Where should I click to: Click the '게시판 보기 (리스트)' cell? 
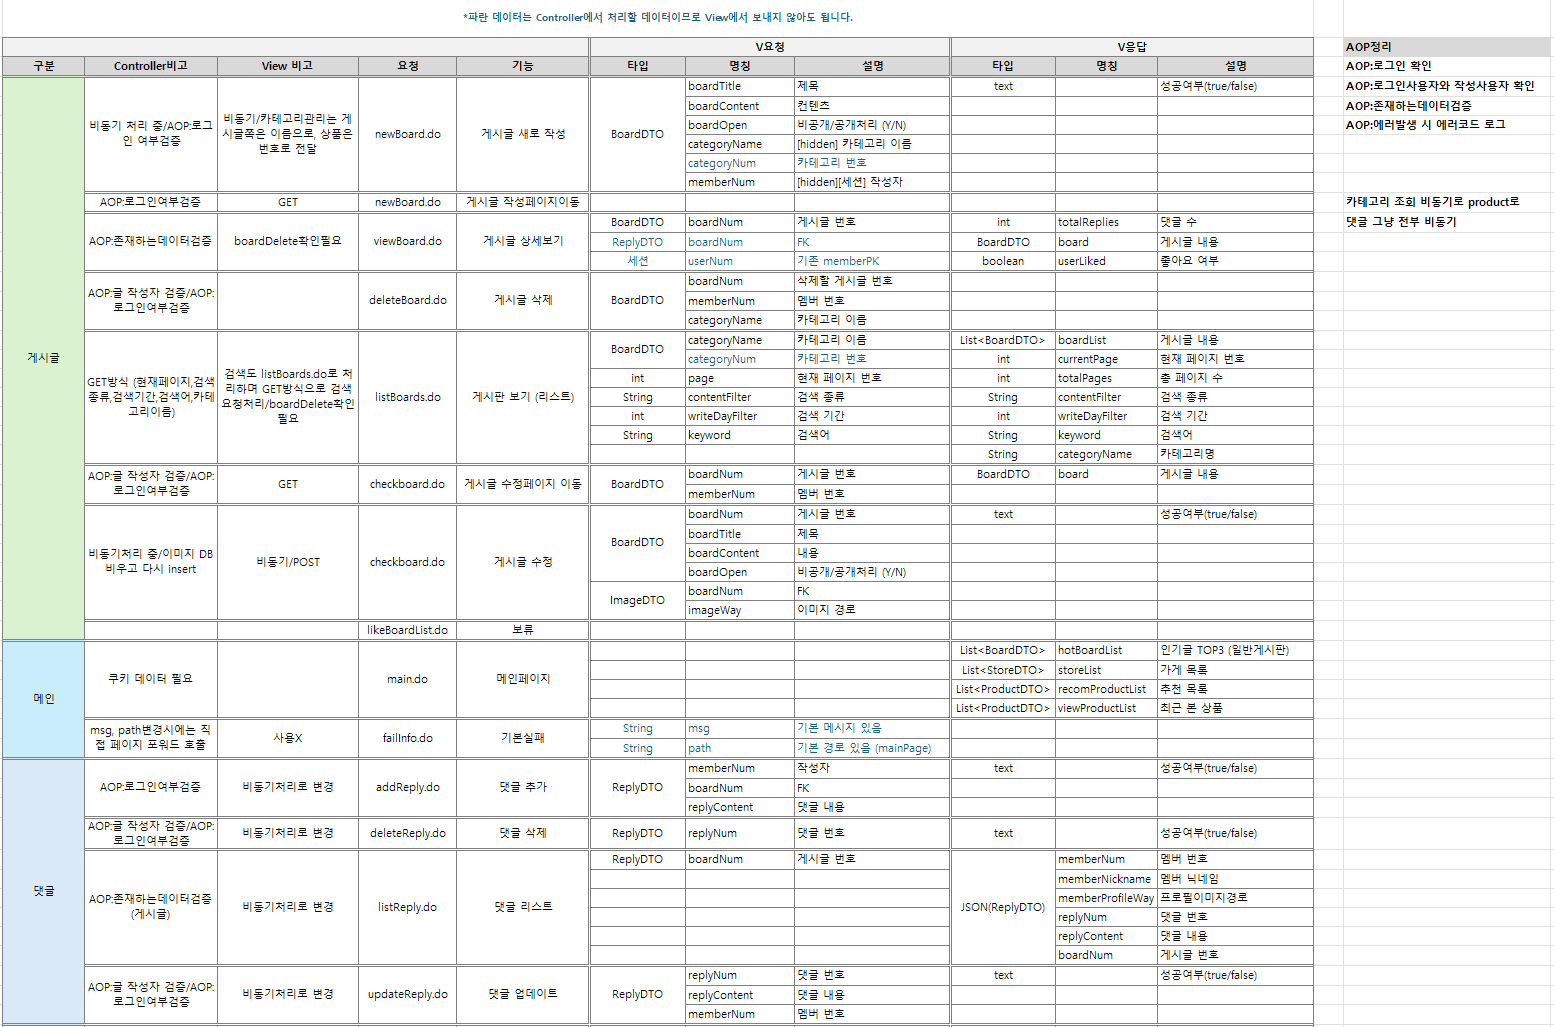tap(523, 397)
